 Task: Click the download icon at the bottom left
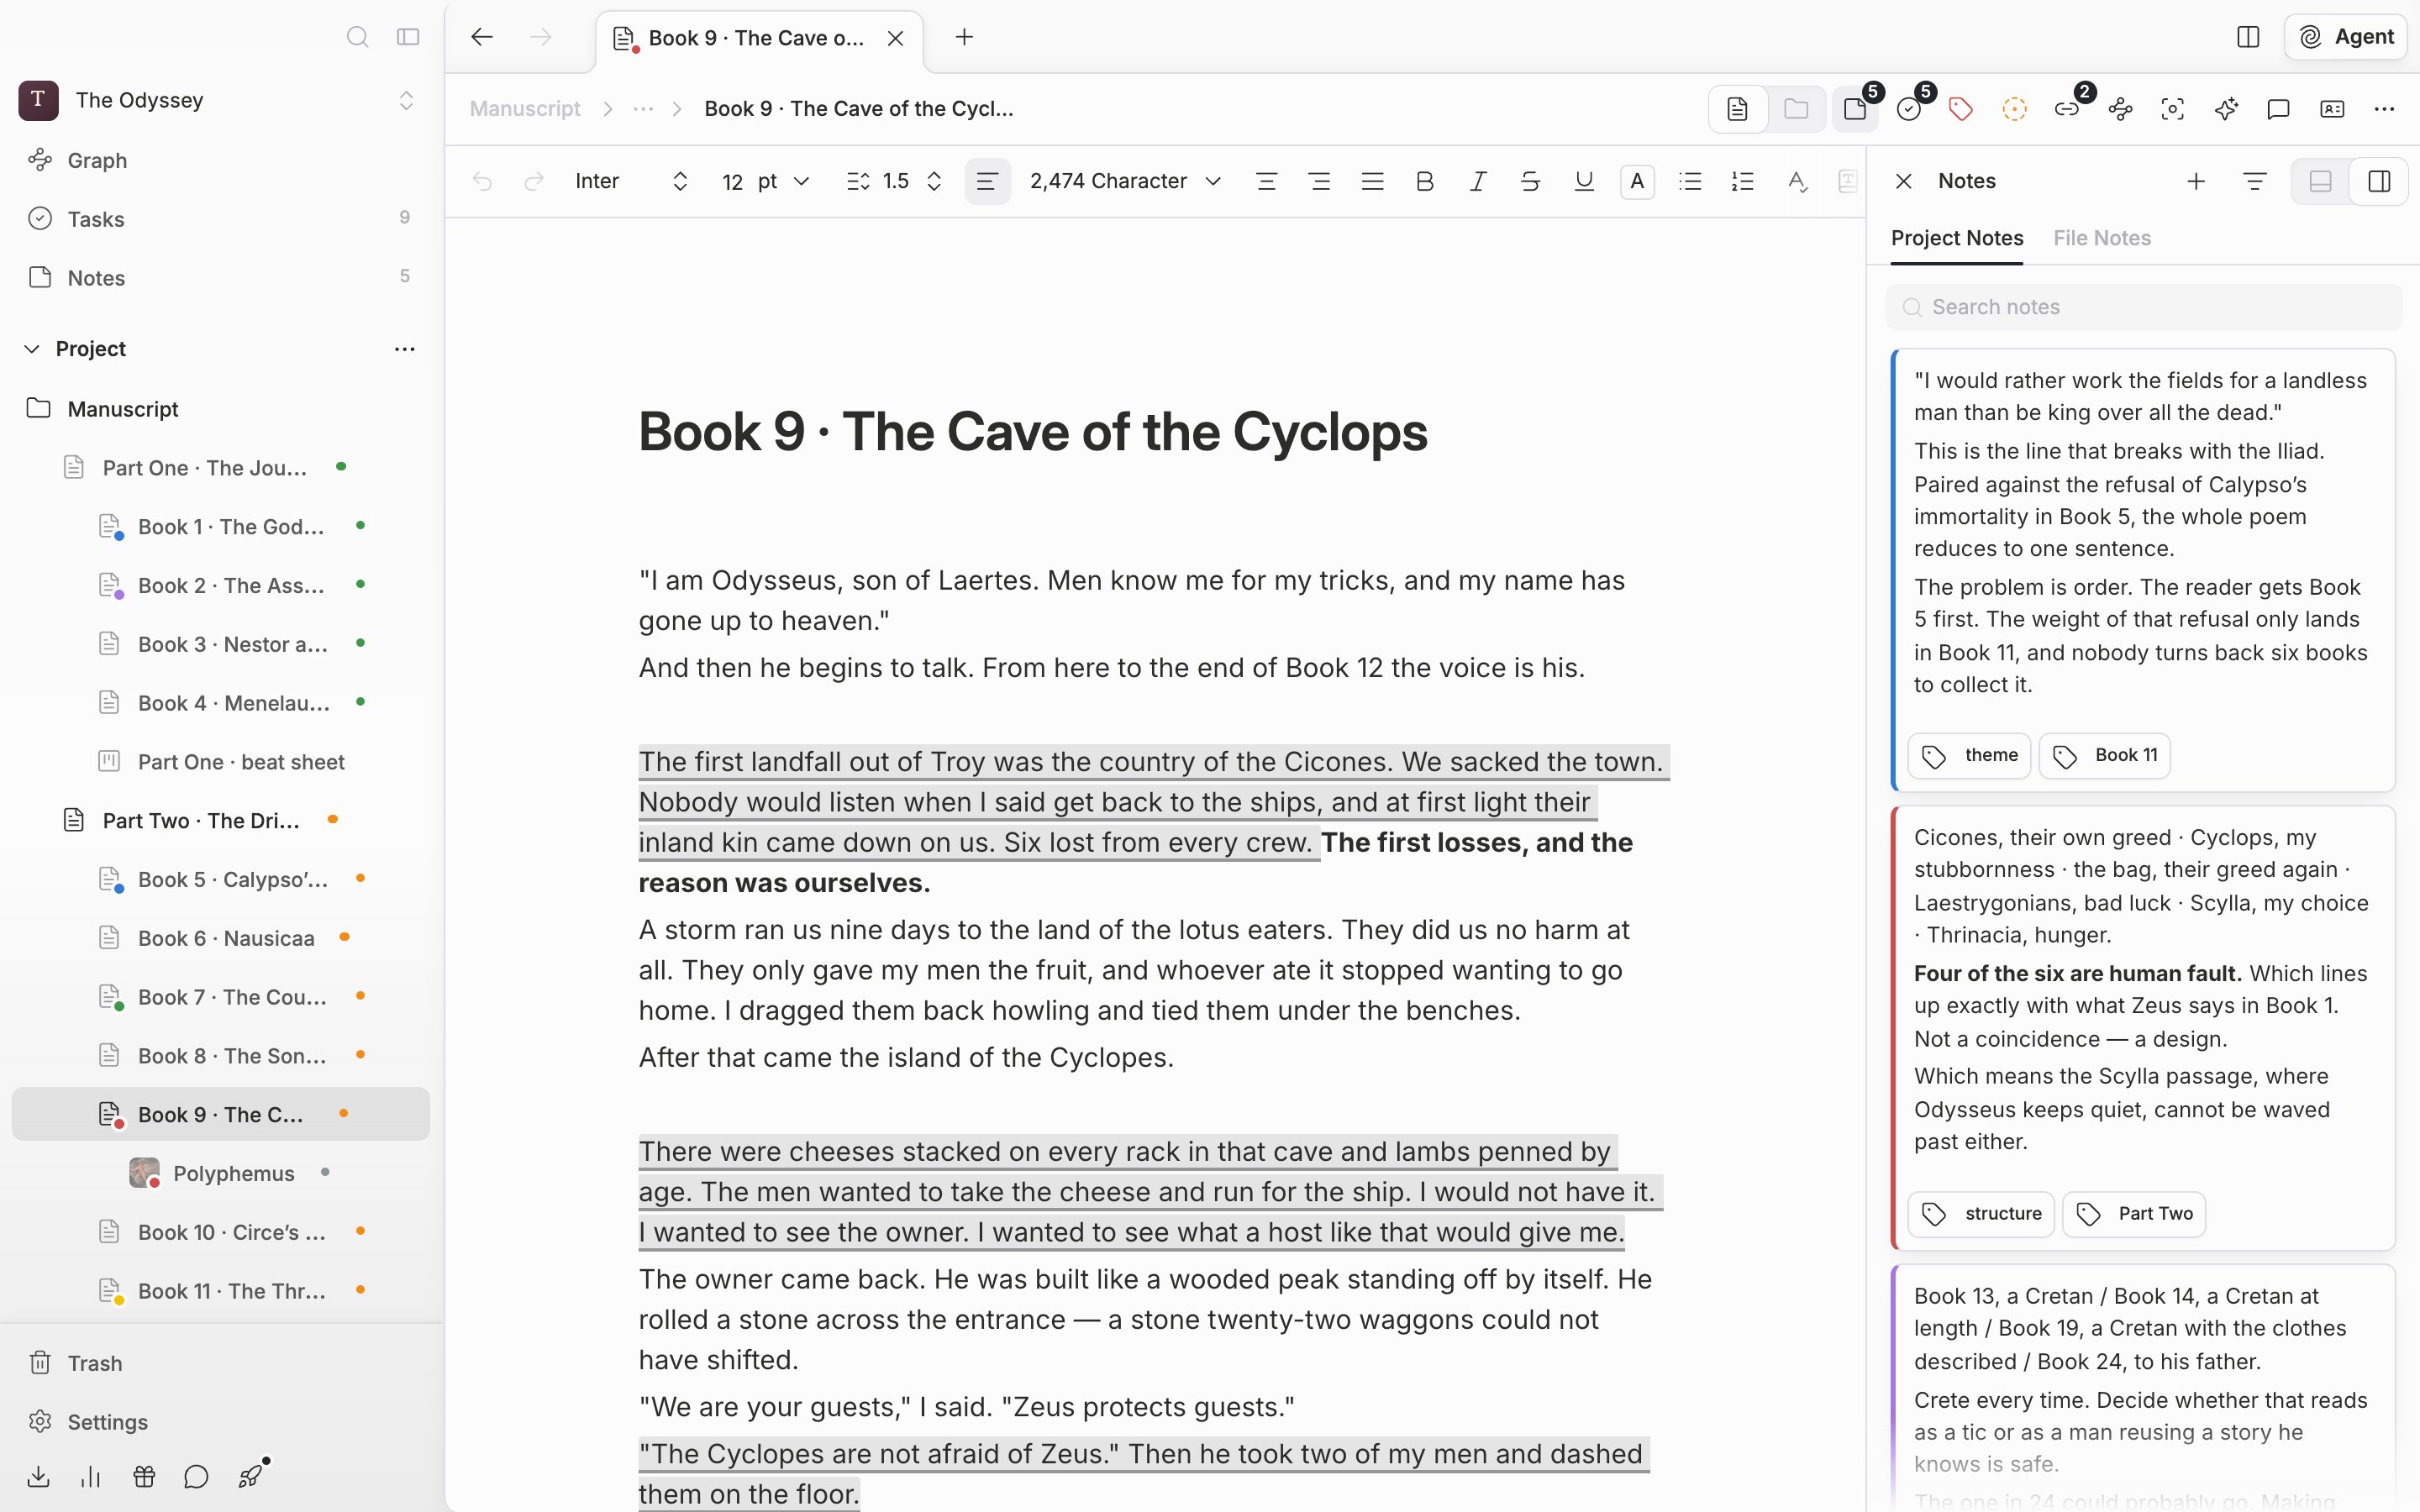click(x=38, y=1476)
